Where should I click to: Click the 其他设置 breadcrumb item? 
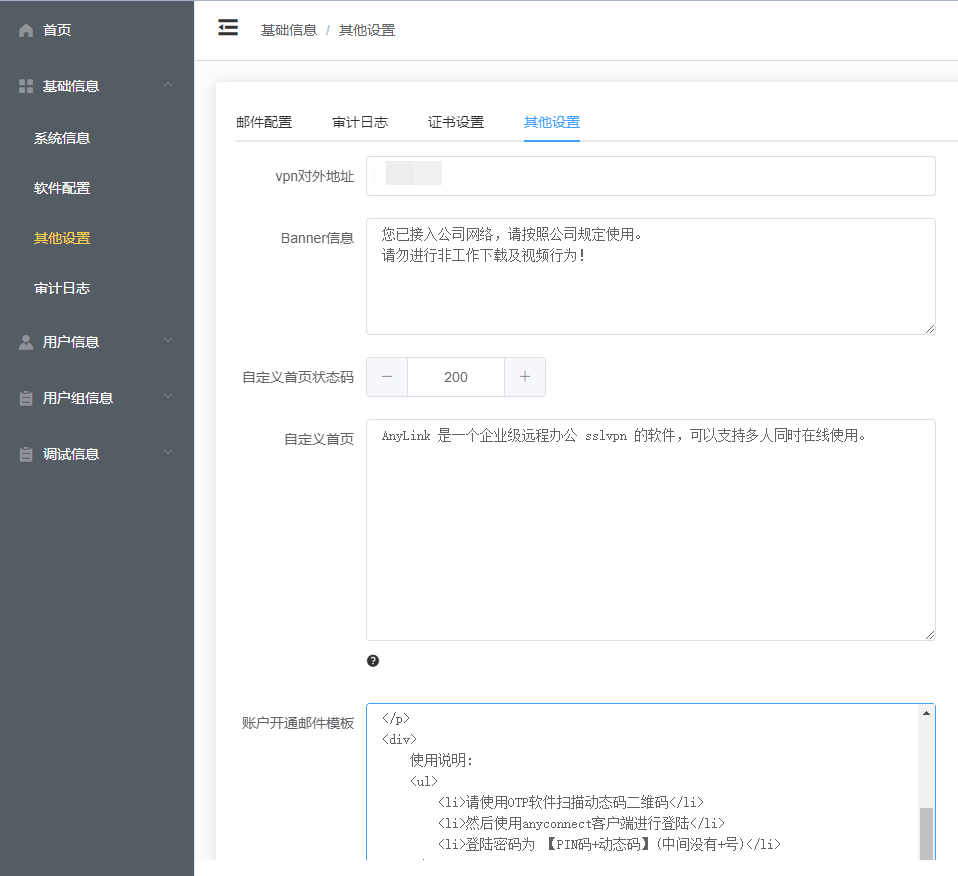(x=367, y=30)
